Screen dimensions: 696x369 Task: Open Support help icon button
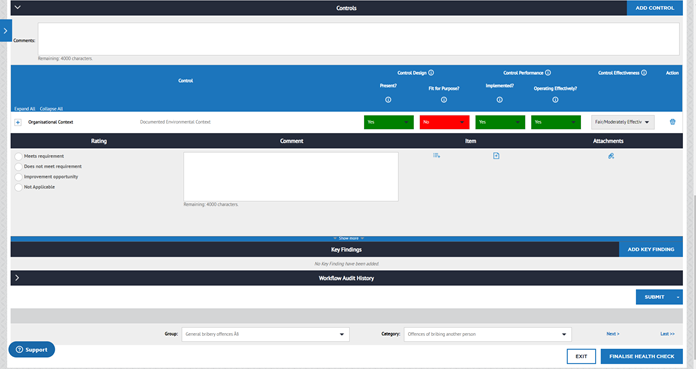pyautogui.click(x=32, y=349)
